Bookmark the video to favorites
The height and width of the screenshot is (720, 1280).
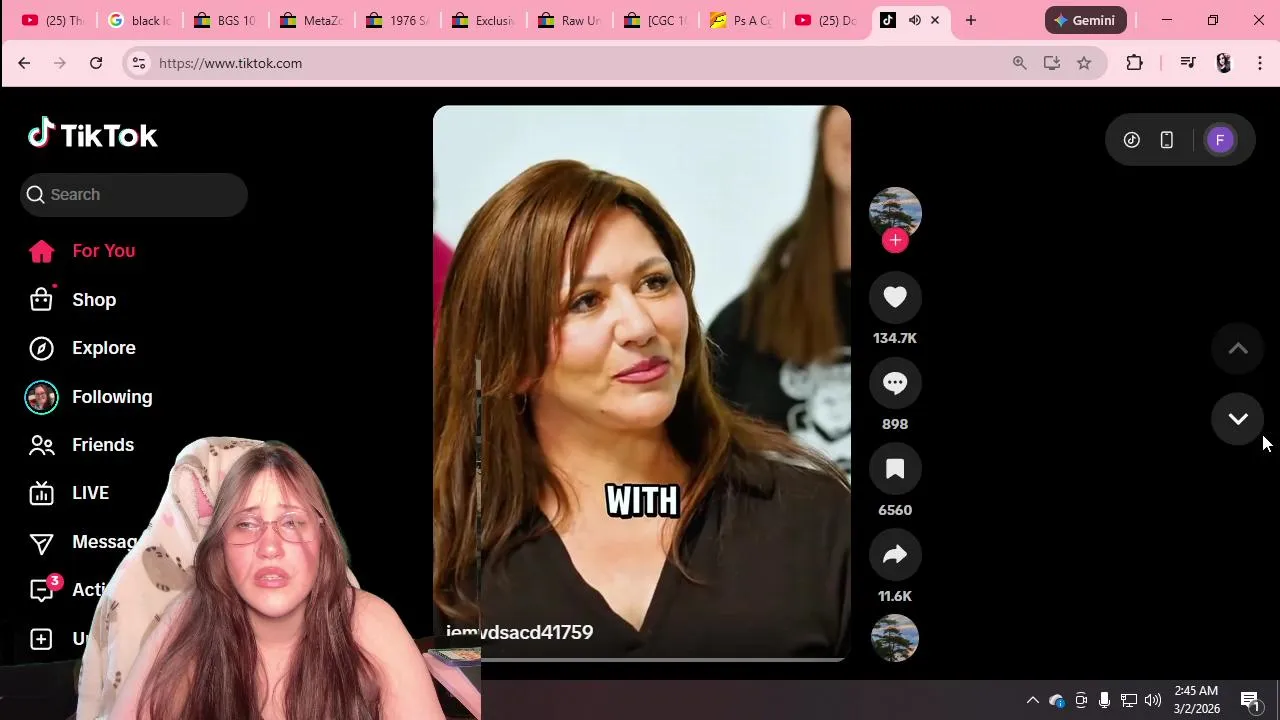[x=895, y=469]
